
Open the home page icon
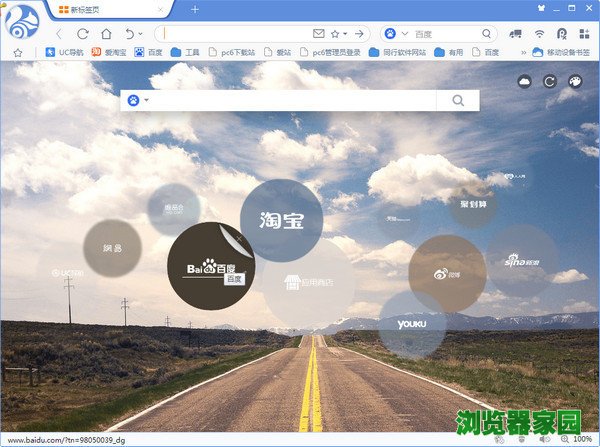coord(106,34)
